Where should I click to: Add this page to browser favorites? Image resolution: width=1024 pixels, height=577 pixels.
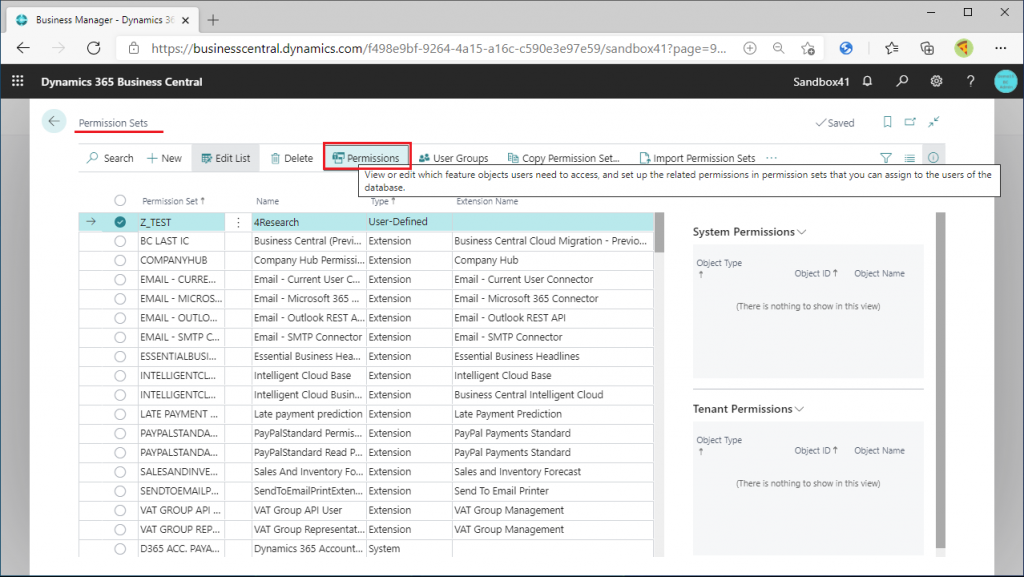point(808,48)
